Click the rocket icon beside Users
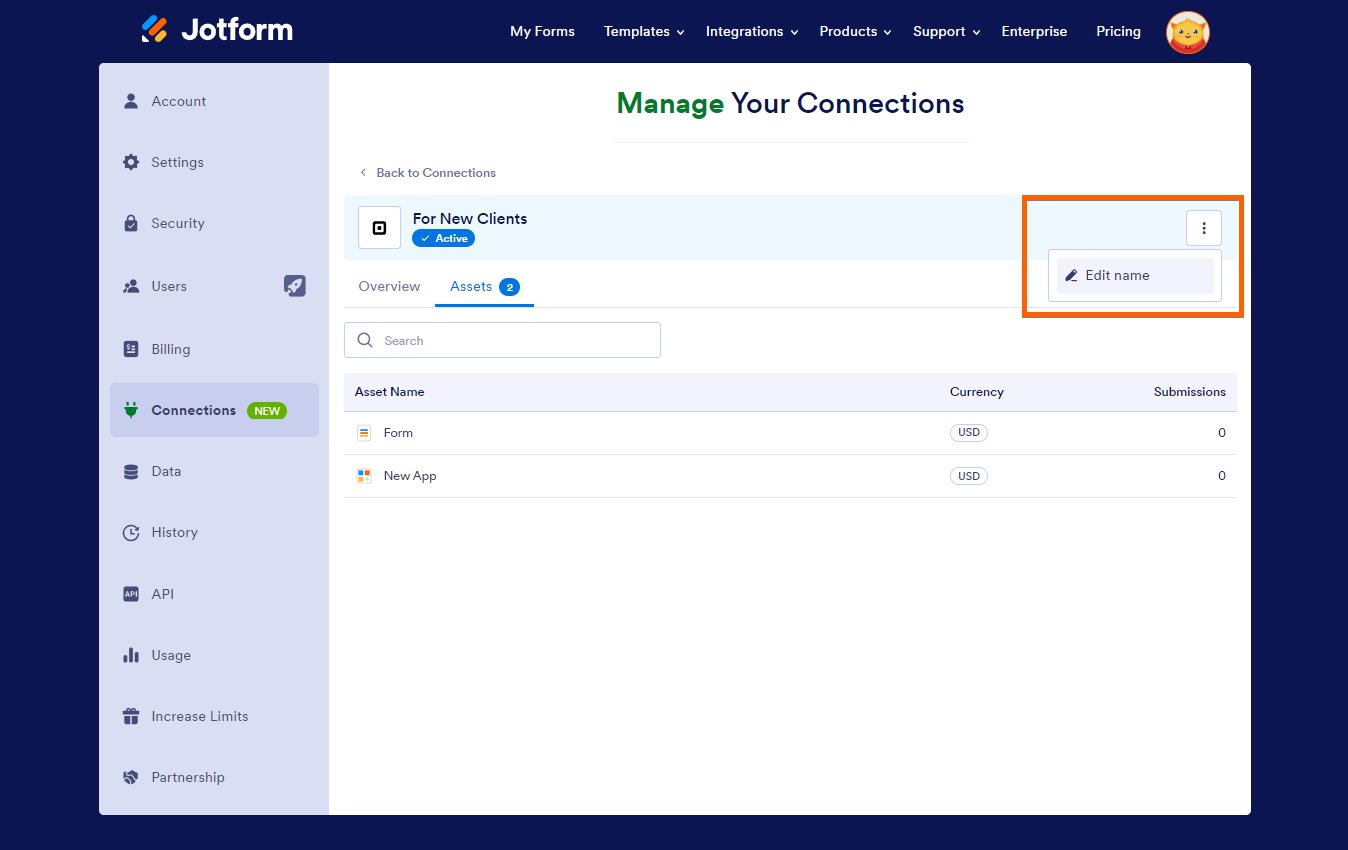This screenshot has width=1348, height=850. pos(294,286)
